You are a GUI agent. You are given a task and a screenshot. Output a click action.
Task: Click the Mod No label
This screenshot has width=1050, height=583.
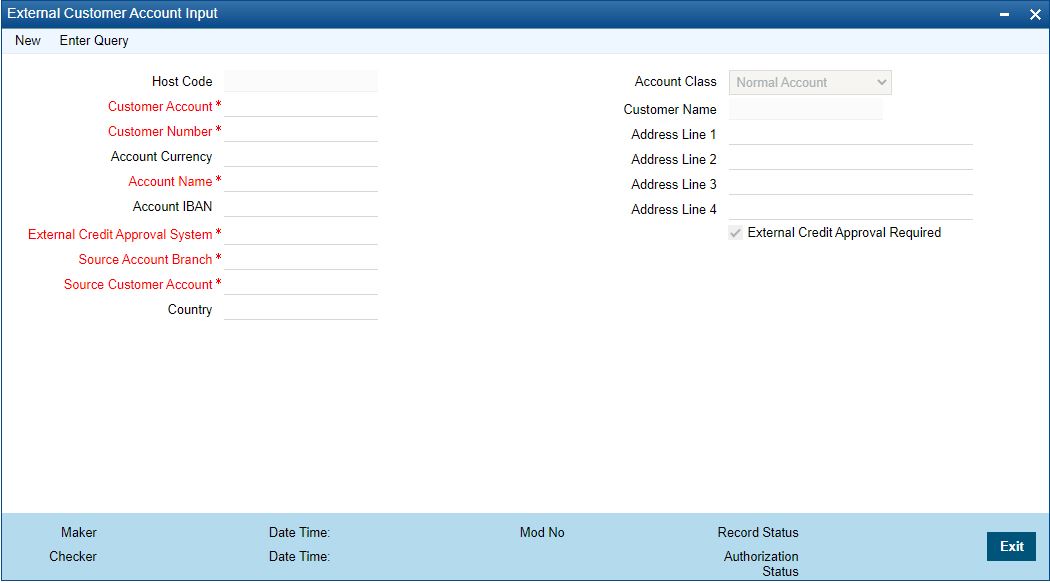[x=542, y=532]
